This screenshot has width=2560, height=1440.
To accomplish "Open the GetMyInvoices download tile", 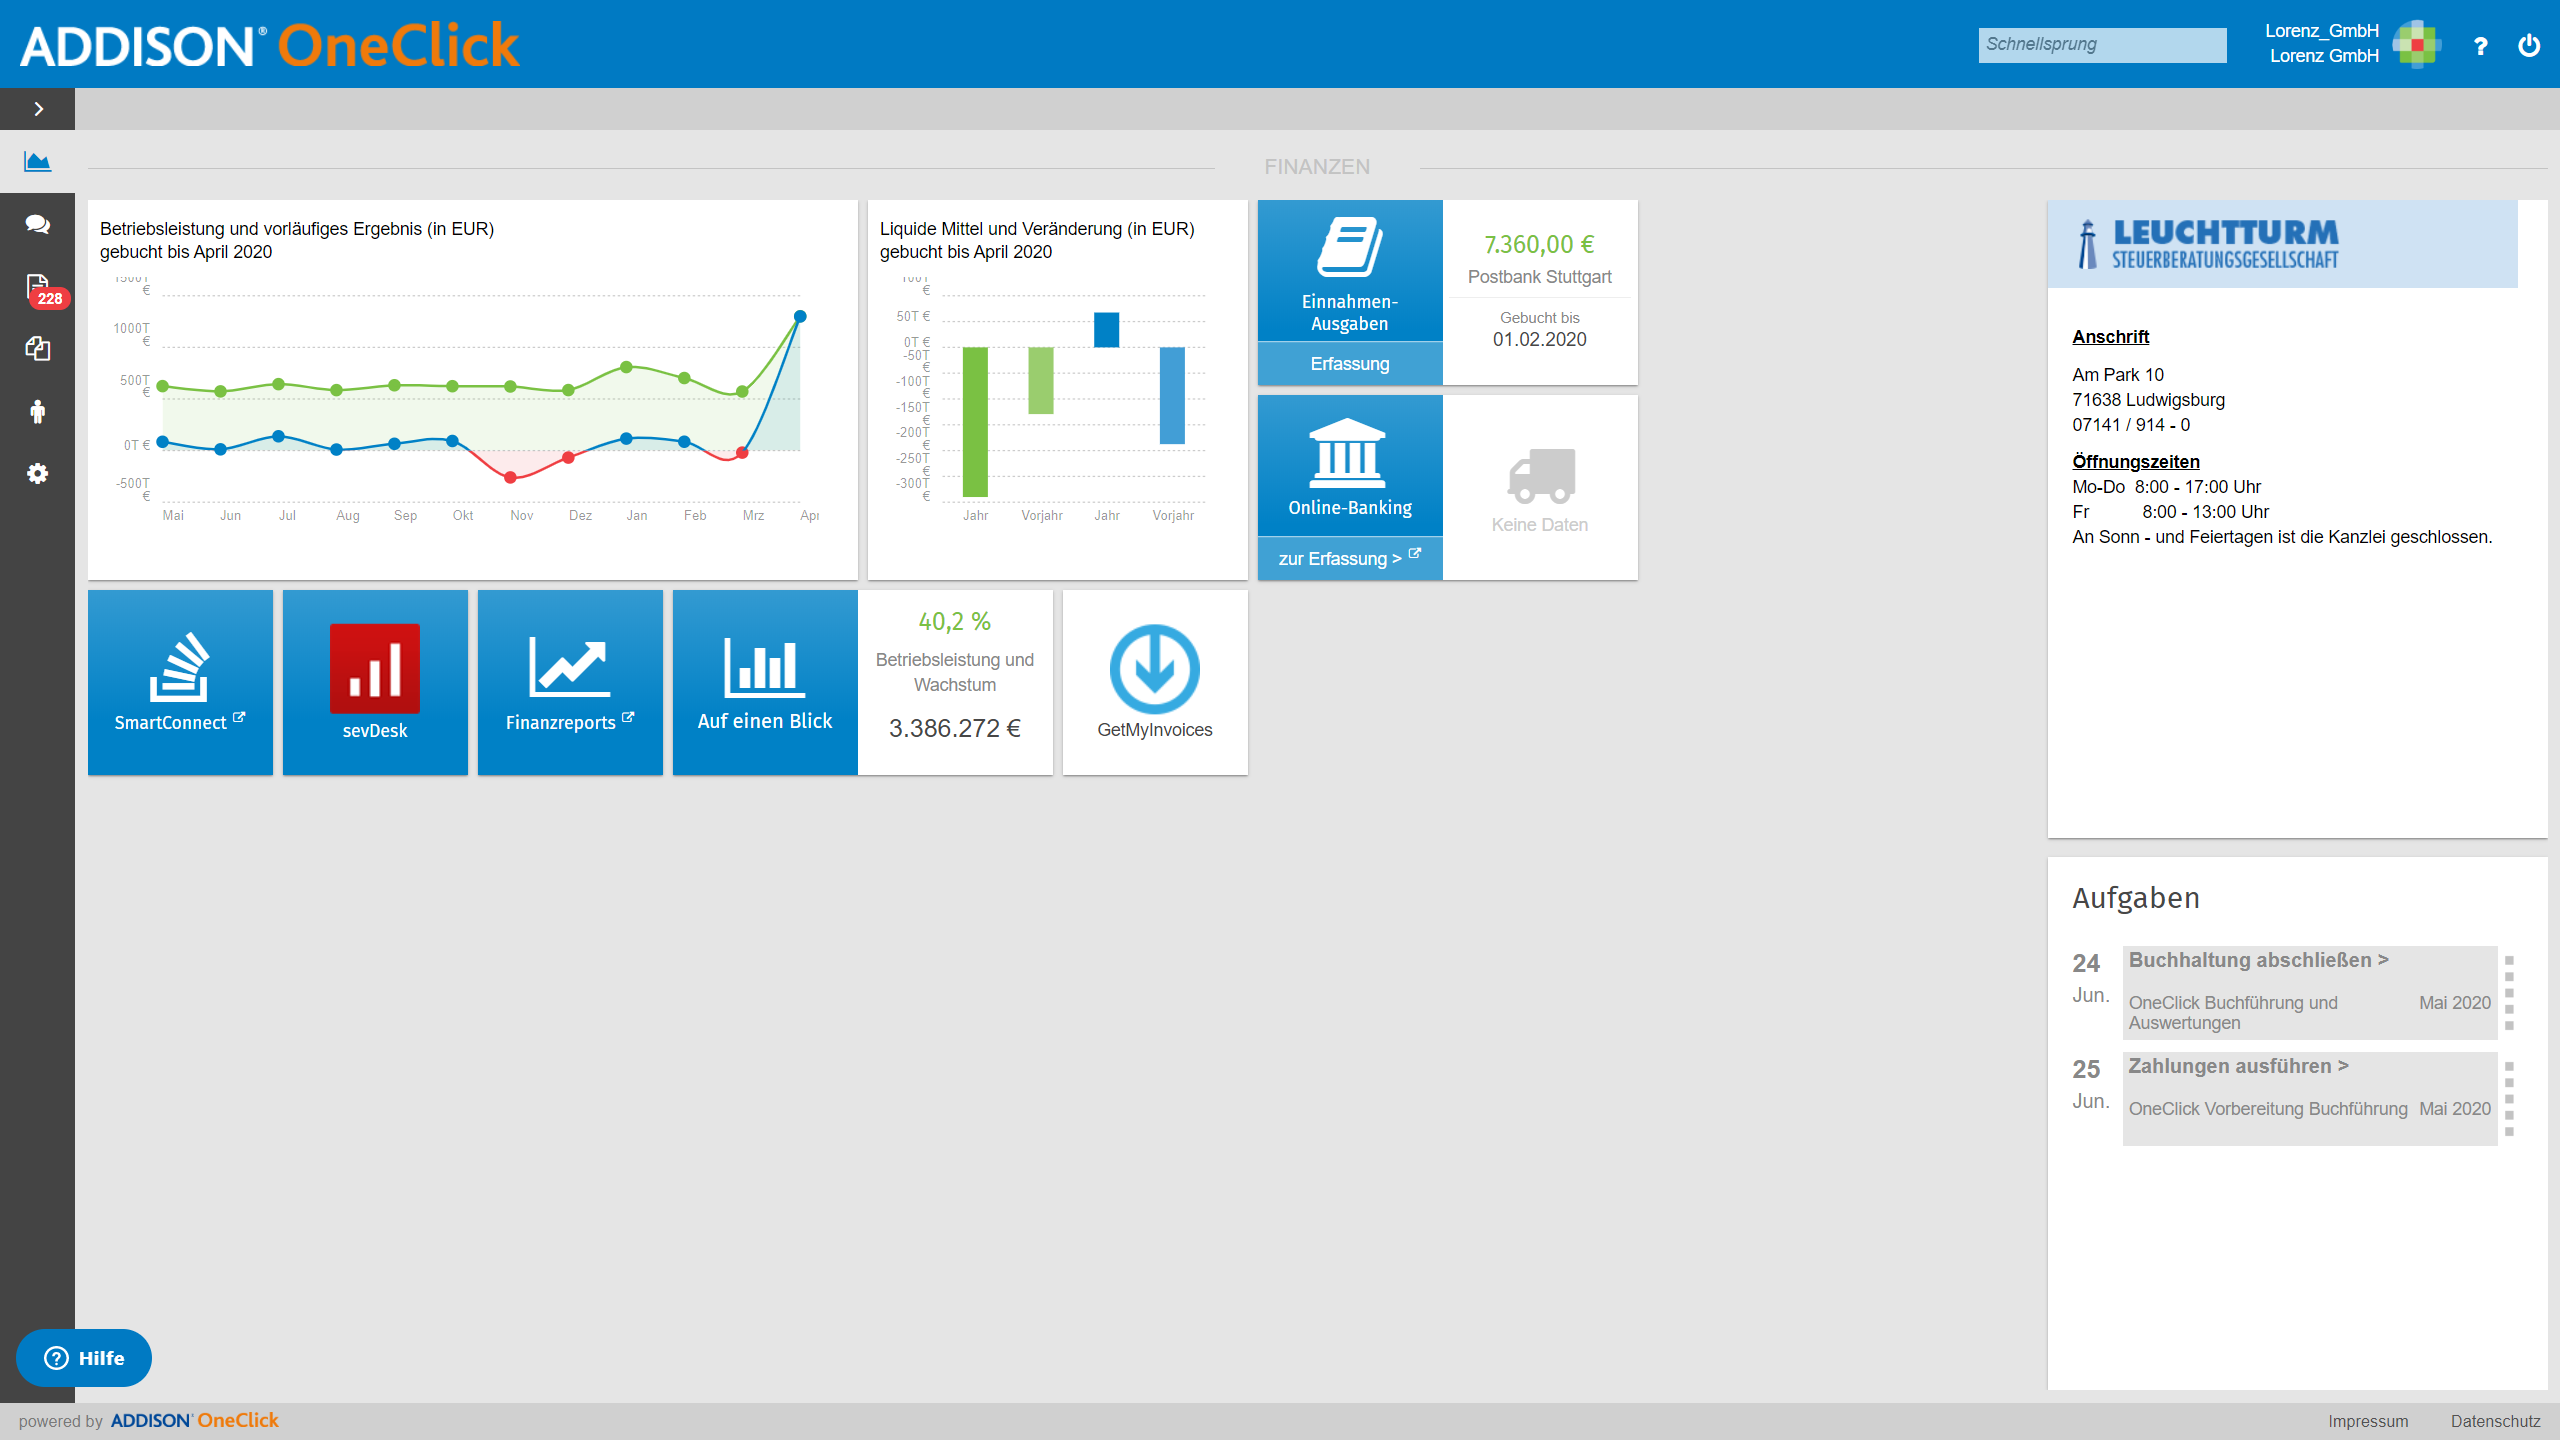I will click(x=1155, y=682).
